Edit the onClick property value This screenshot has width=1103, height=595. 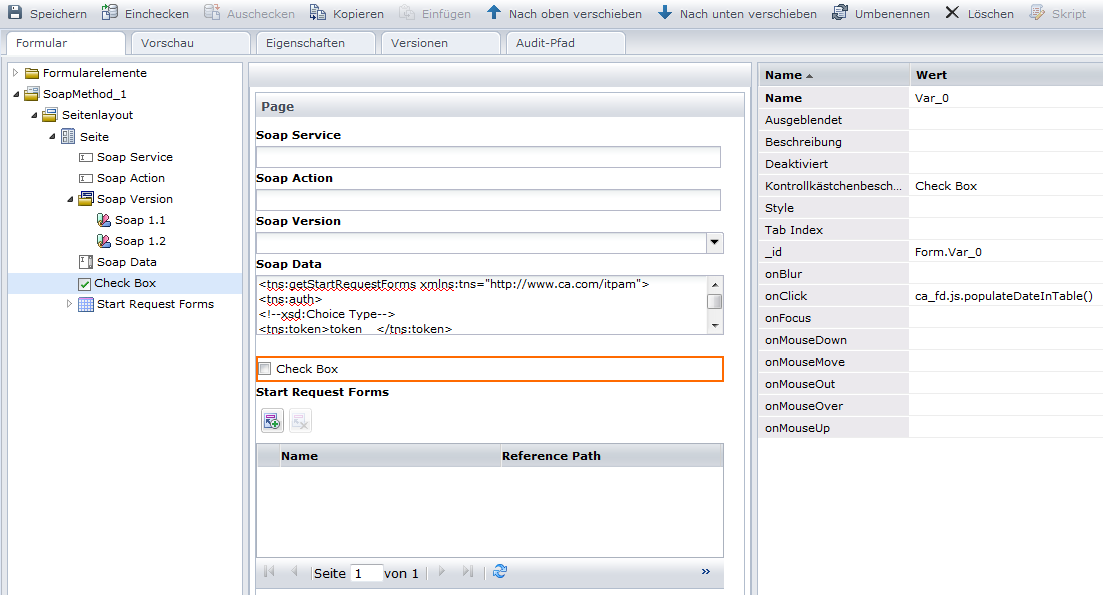(x=1006, y=296)
